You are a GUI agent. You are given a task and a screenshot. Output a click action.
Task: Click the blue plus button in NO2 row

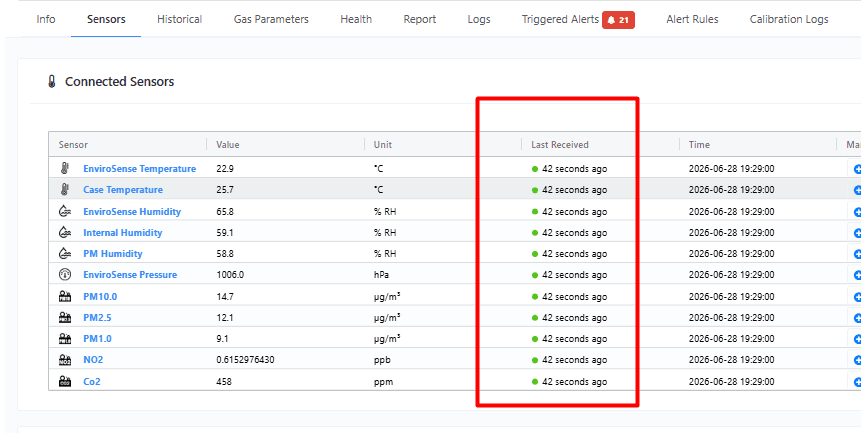tap(856, 360)
